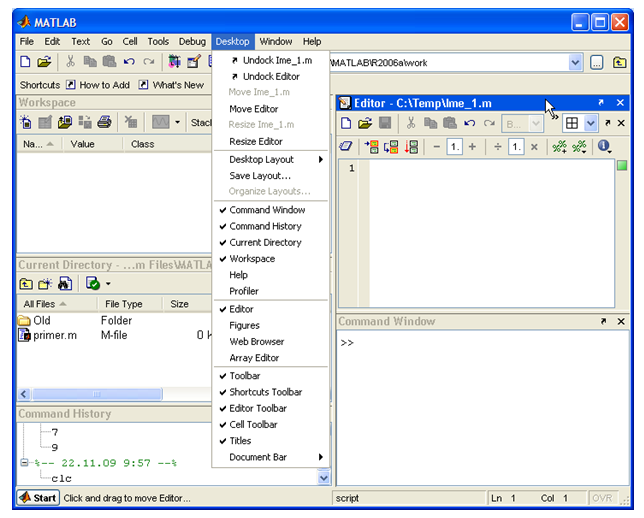Image resolution: width=644 pixels, height=518 pixels.
Task: Open the Tools menu in menu bar
Action: [x=158, y=41]
